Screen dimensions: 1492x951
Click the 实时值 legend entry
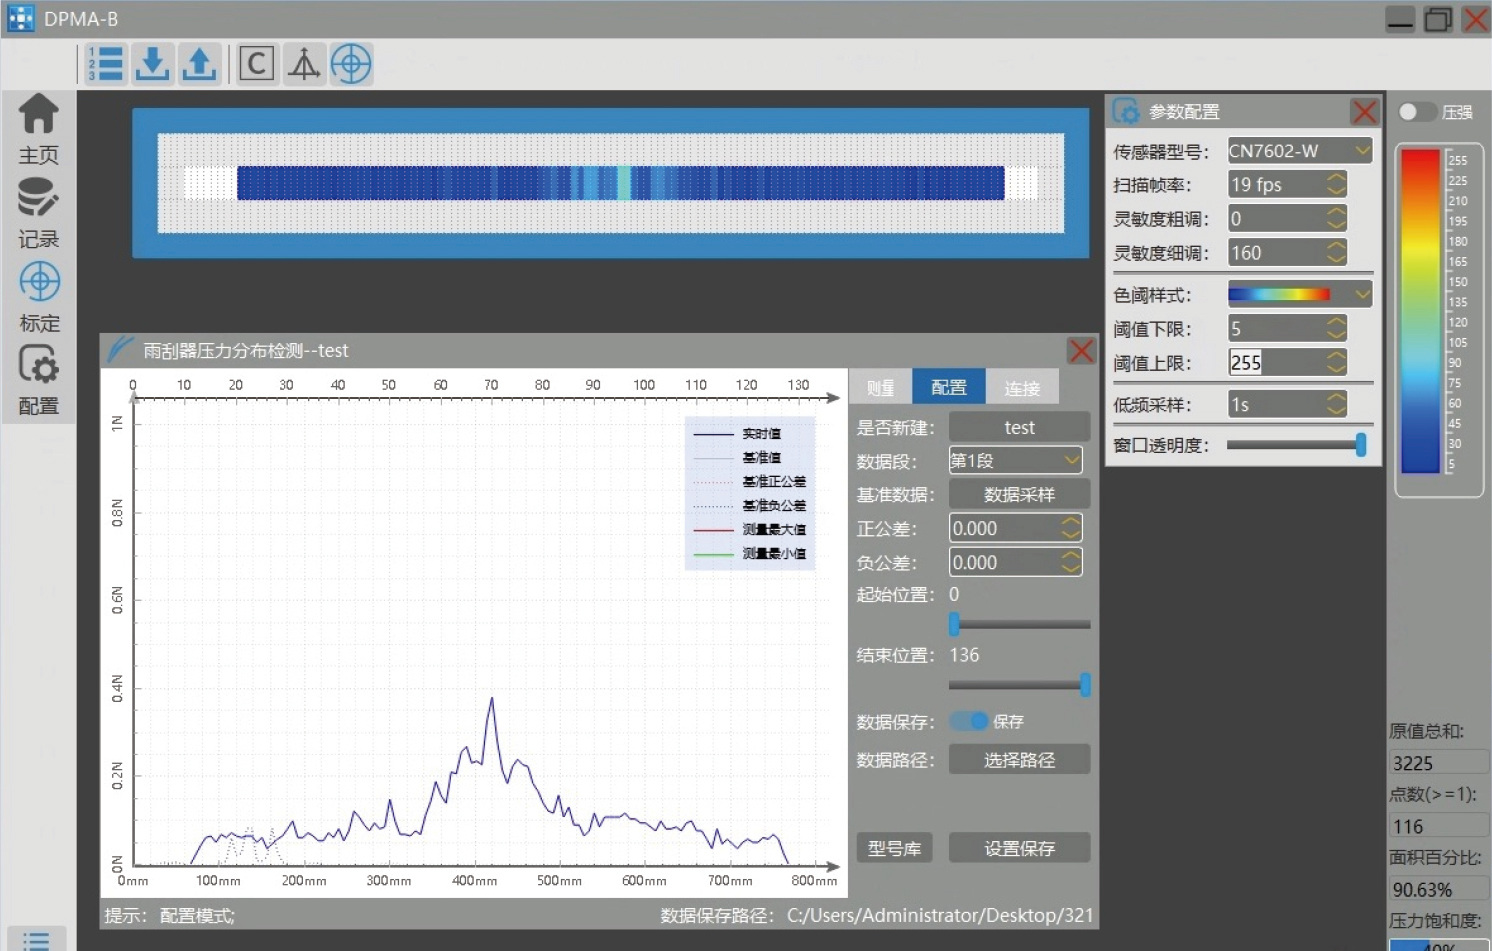750,433
